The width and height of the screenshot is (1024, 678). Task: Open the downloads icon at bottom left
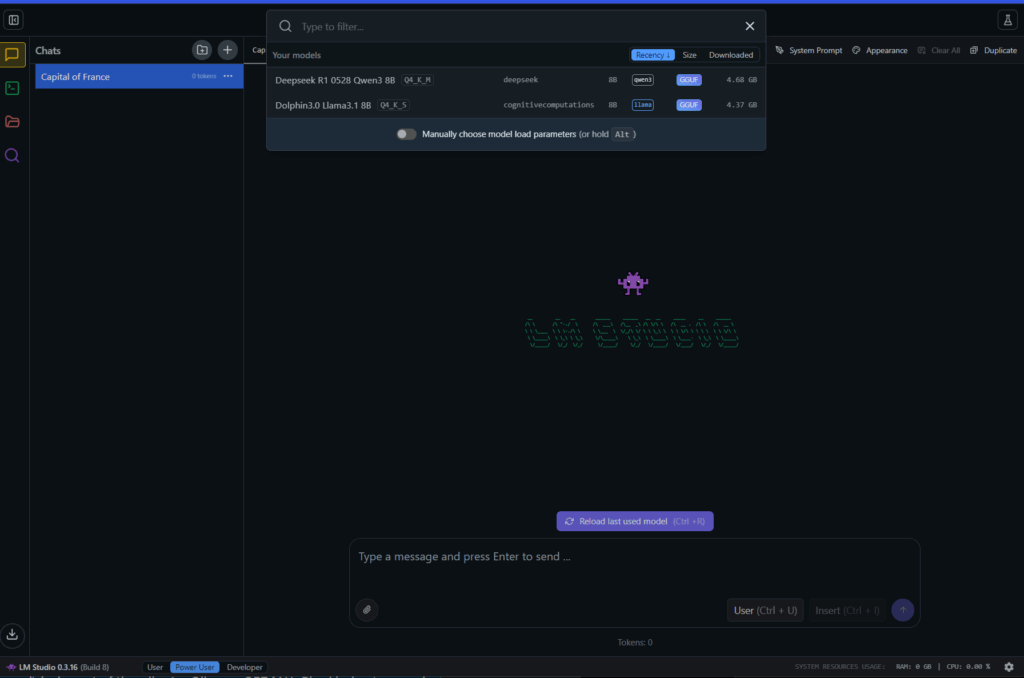click(x=12, y=635)
